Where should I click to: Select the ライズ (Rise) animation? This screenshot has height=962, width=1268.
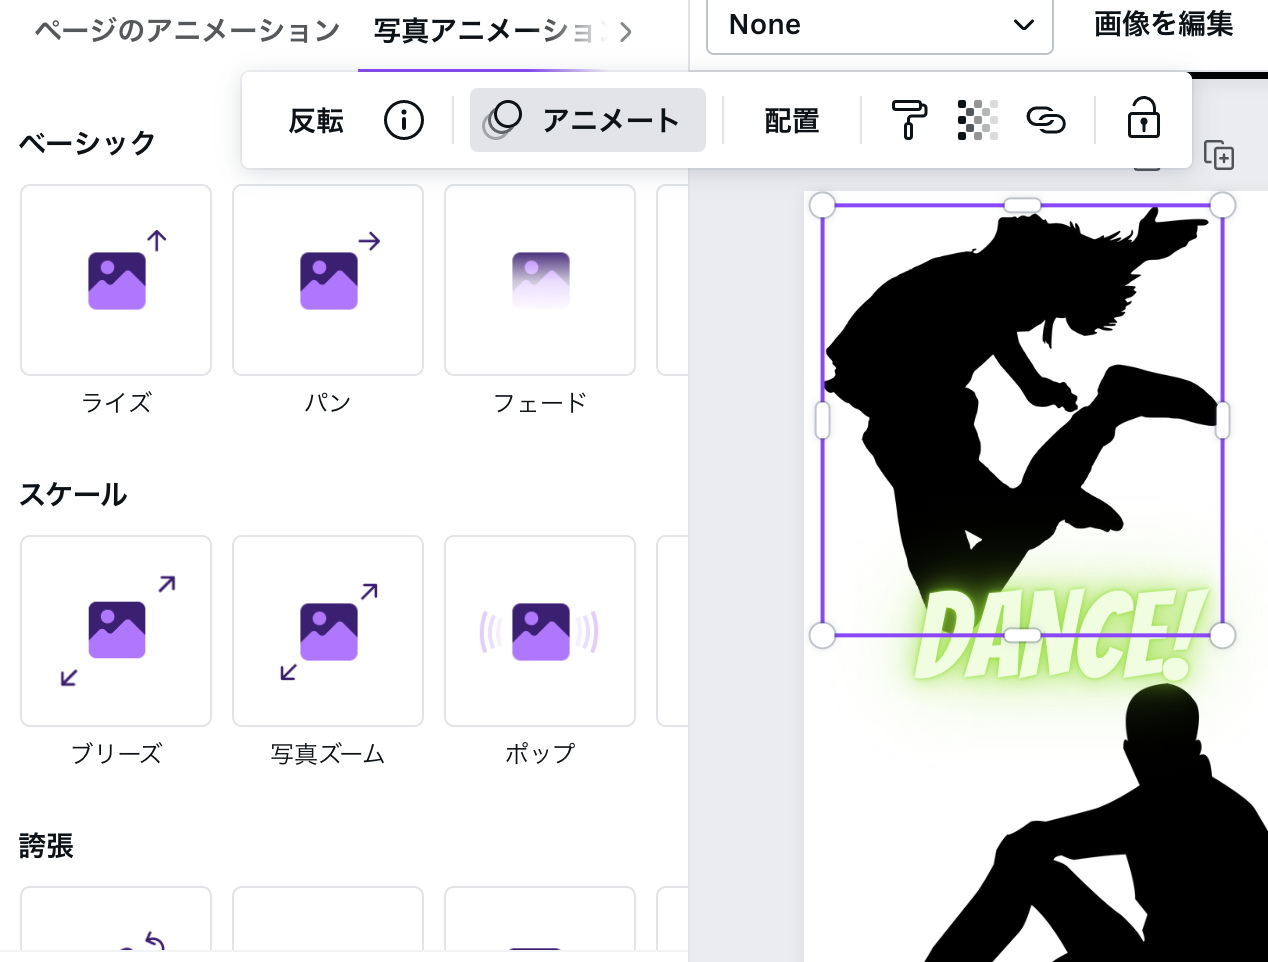point(116,280)
